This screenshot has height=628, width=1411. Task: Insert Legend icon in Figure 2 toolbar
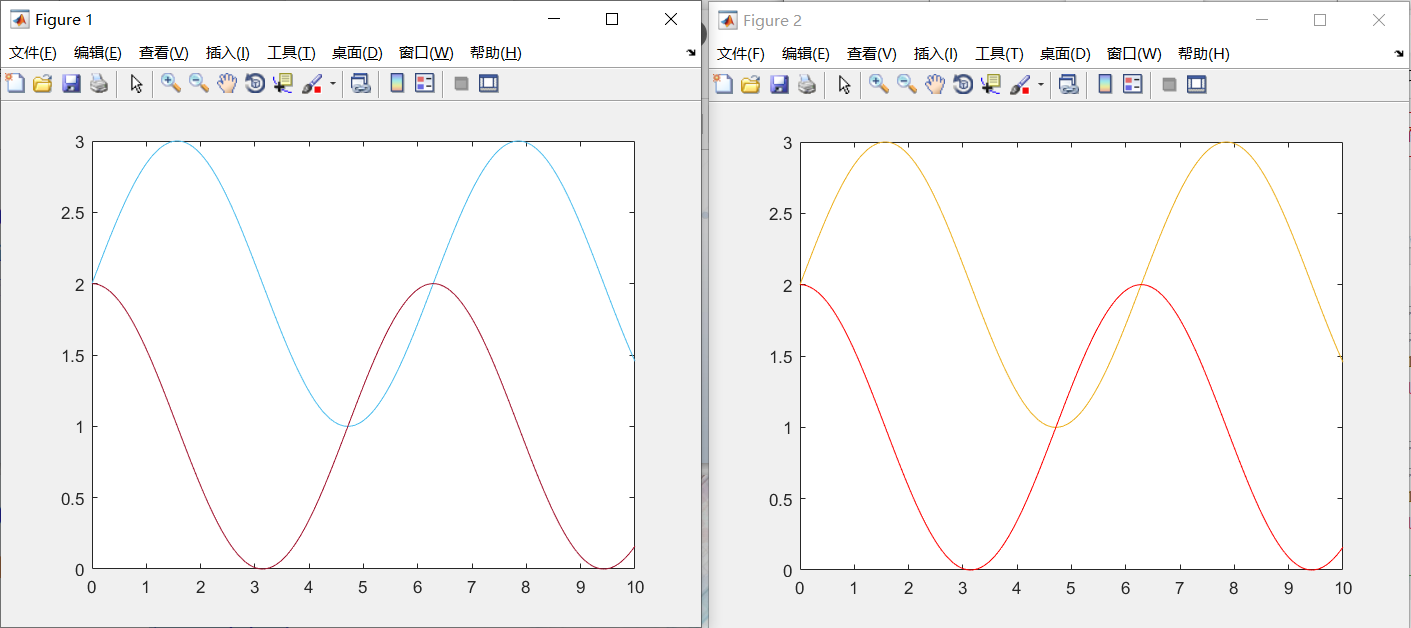coord(1133,85)
